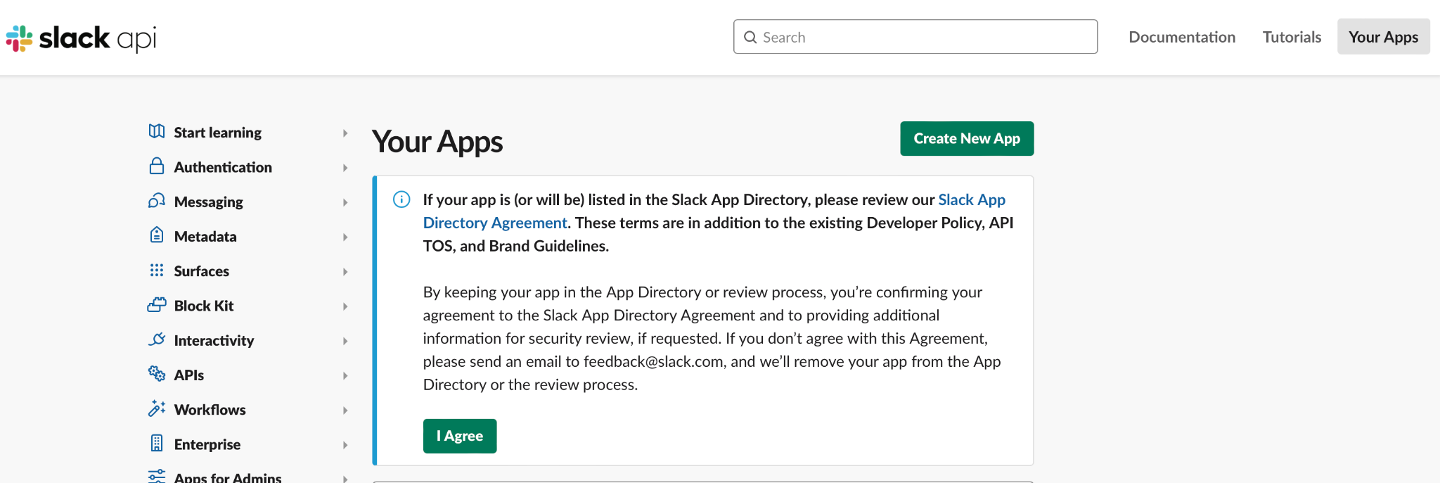Click the APIs gears icon
The height and width of the screenshot is (484, 1440).
click(156, 374)
